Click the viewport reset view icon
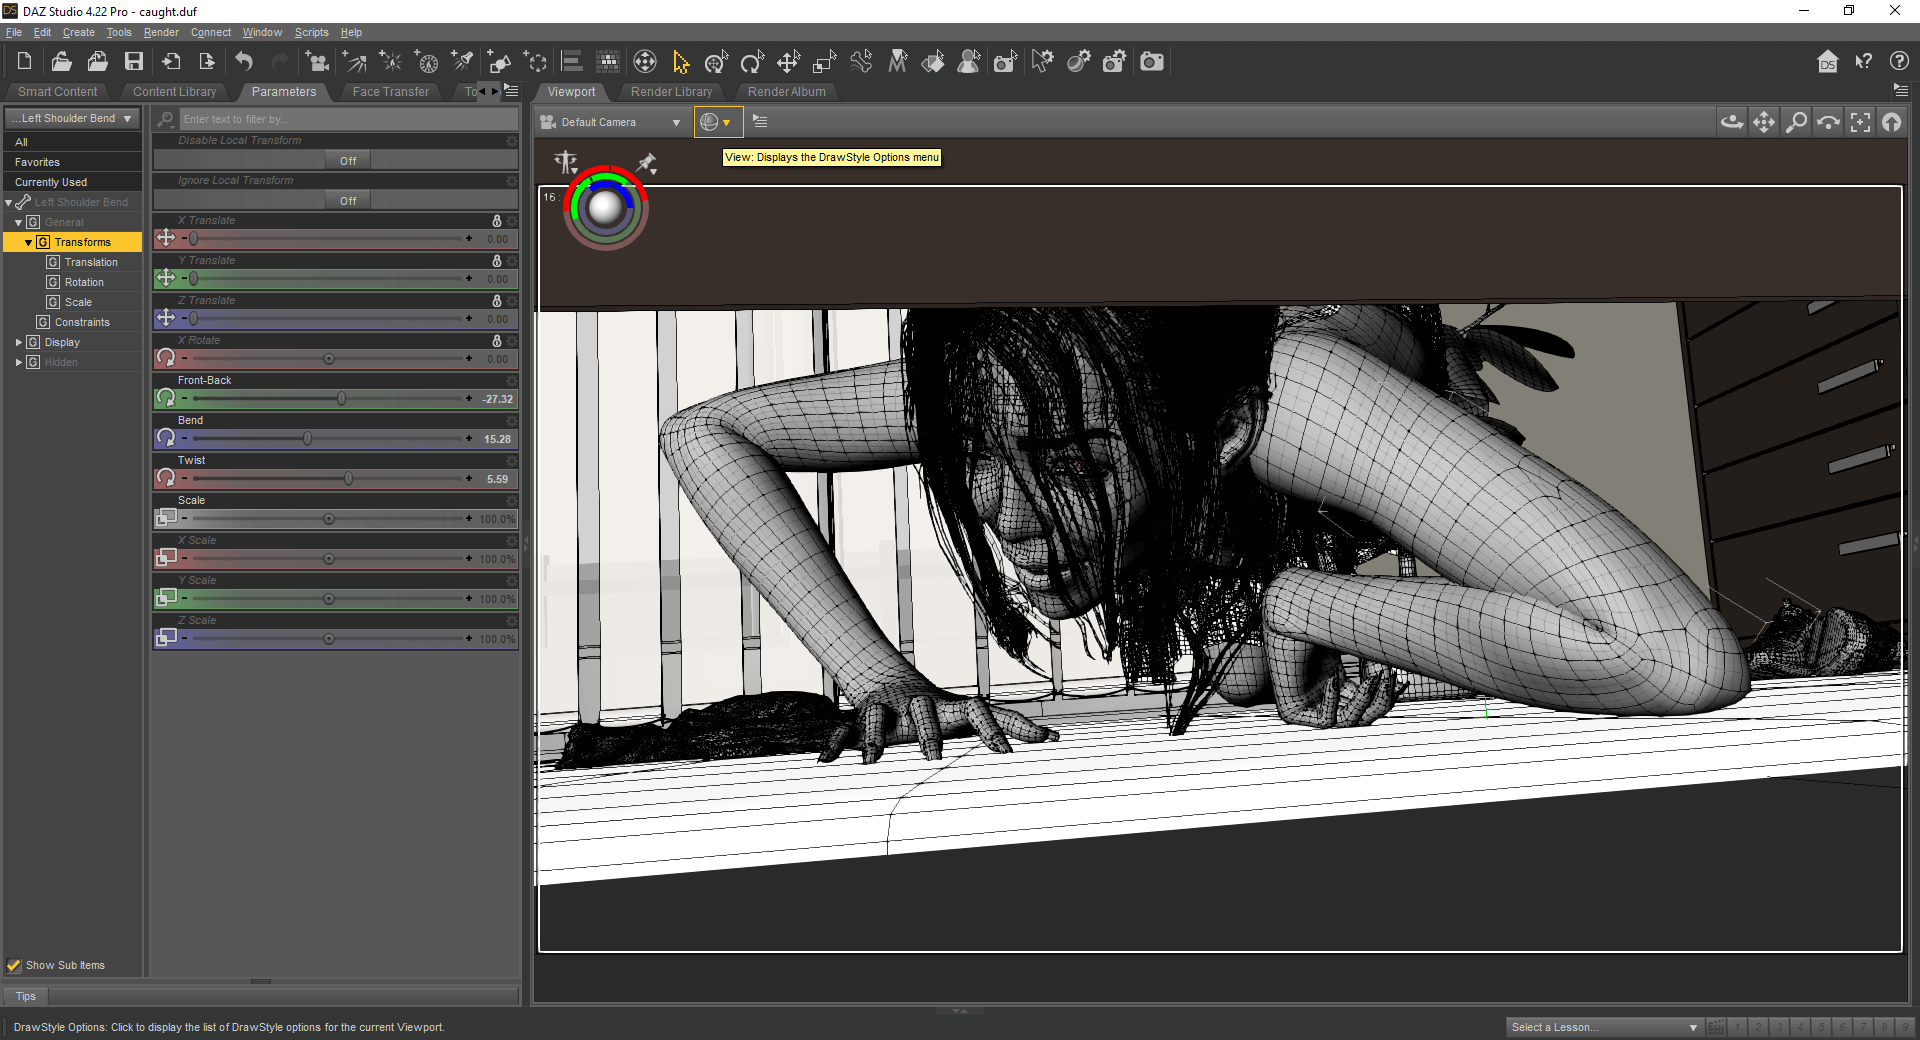The image size is (1920, 1040). tap(1892, 122)
